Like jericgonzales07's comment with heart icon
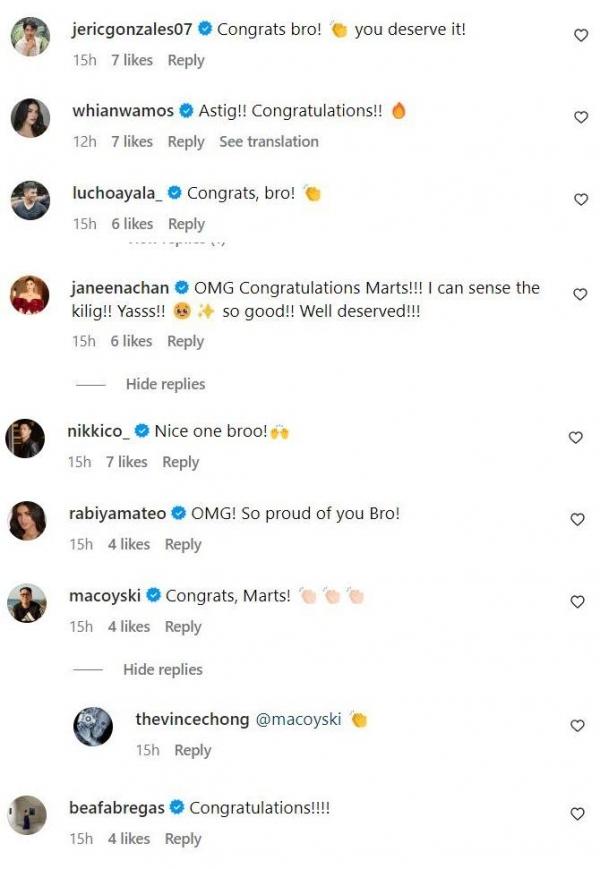This screenshot has width=600, height=869. 581,35
